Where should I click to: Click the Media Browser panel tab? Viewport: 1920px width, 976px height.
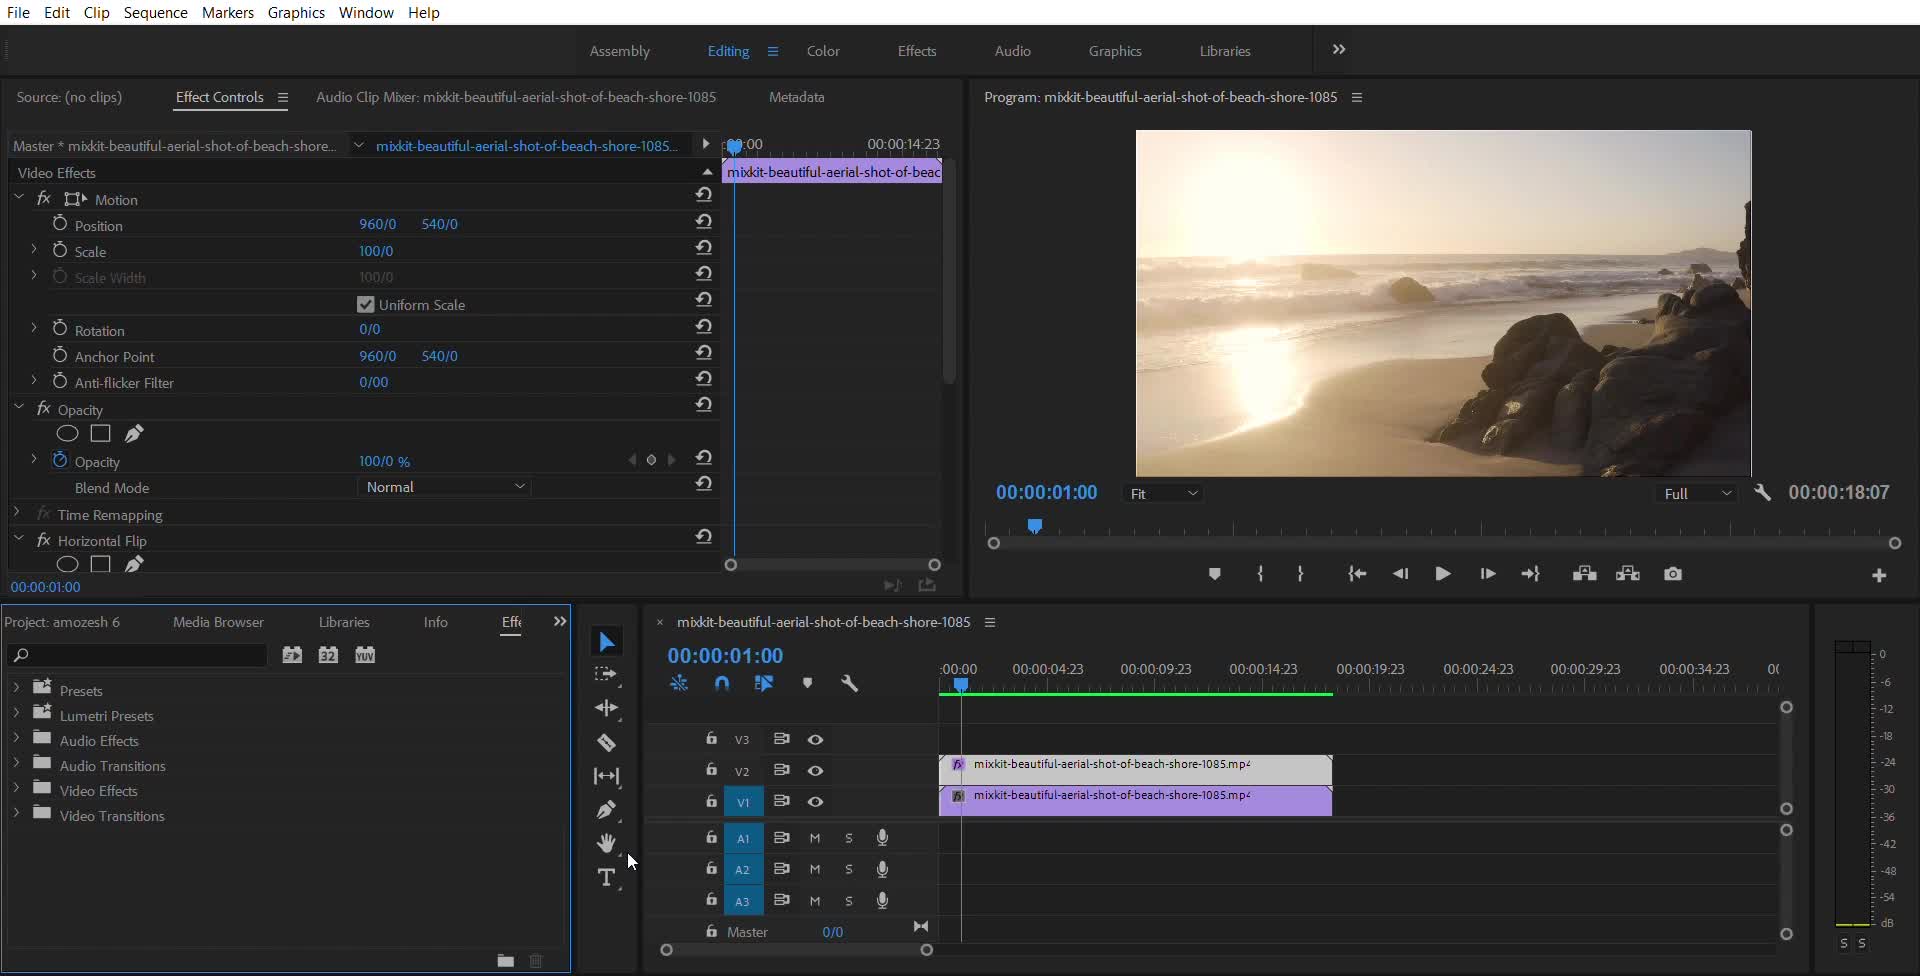218,622
